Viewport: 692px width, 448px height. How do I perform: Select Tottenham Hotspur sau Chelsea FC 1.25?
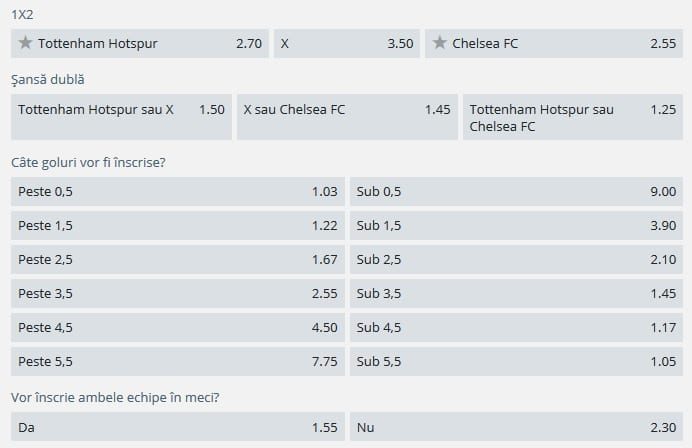click(573, 118)
